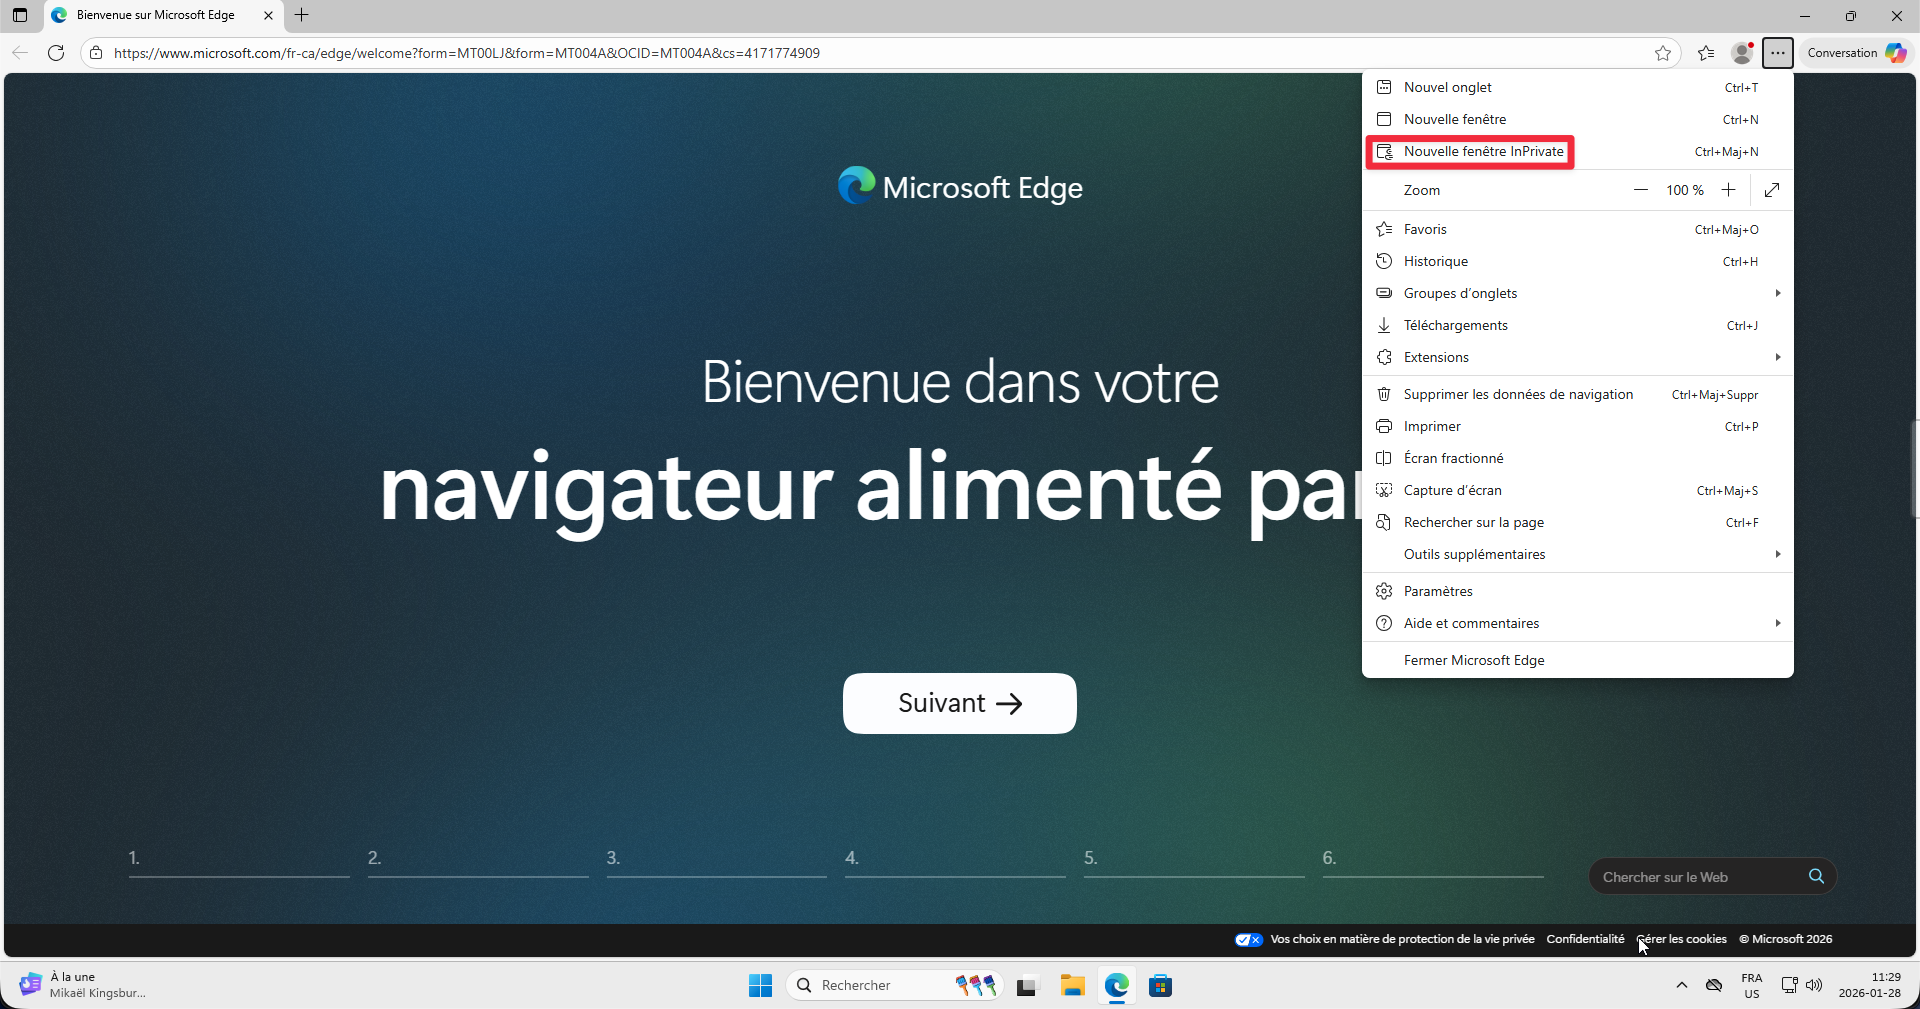Click the address bar URL field
Viewport: 1920px width, 1009px height.
880,53
